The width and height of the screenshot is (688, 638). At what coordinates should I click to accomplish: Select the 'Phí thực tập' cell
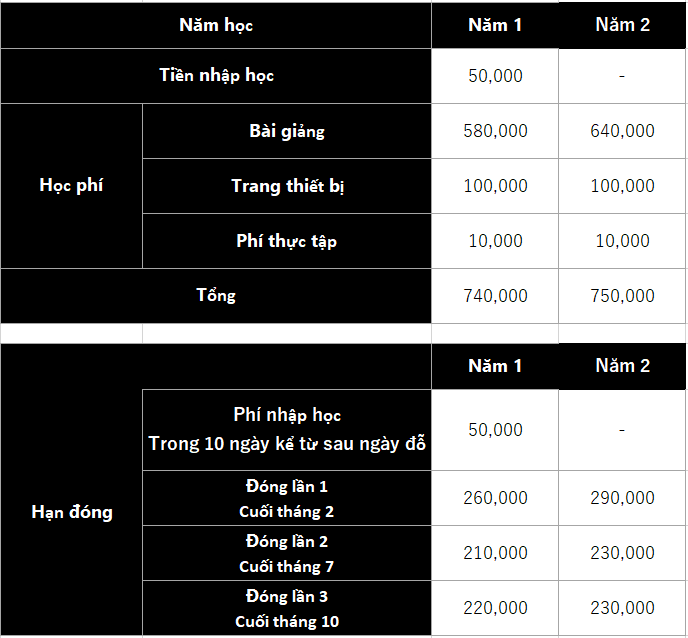click(x=287, y=241)
